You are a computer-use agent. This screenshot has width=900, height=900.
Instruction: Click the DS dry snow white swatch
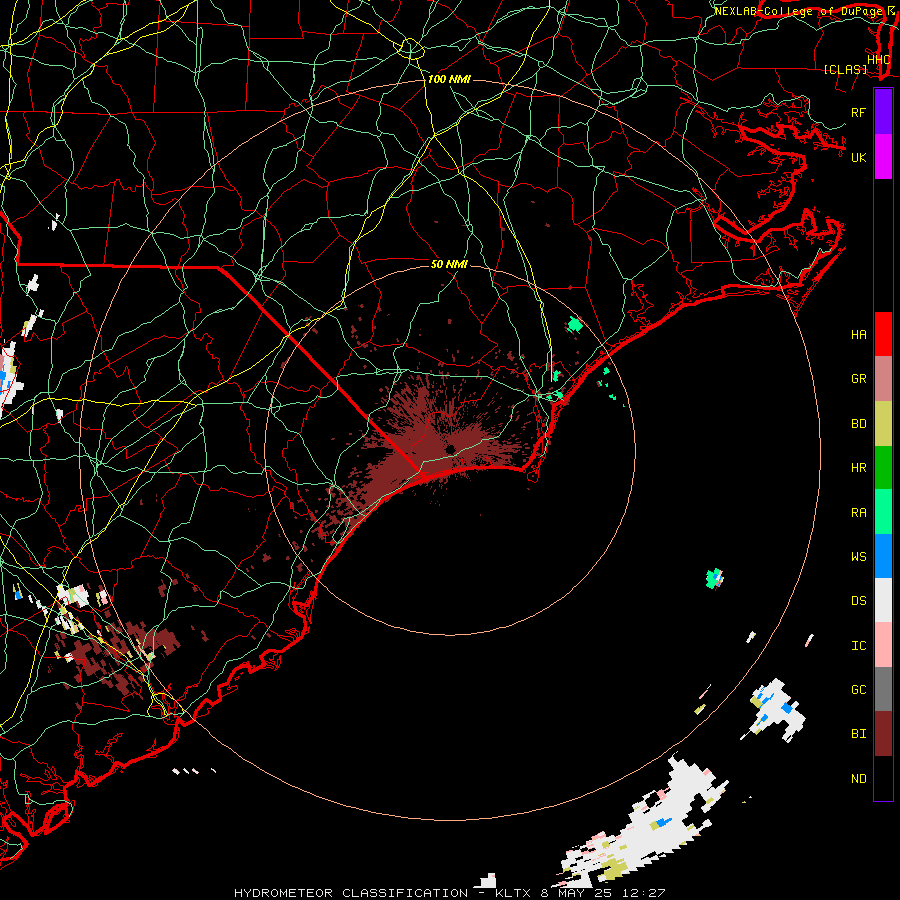pyautogui.click(x=883, y=600)
